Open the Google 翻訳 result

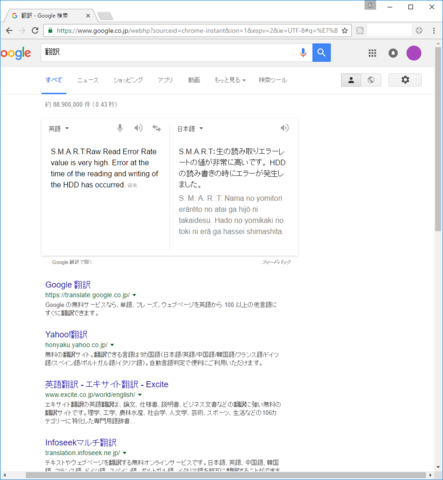tap(68, 285)
